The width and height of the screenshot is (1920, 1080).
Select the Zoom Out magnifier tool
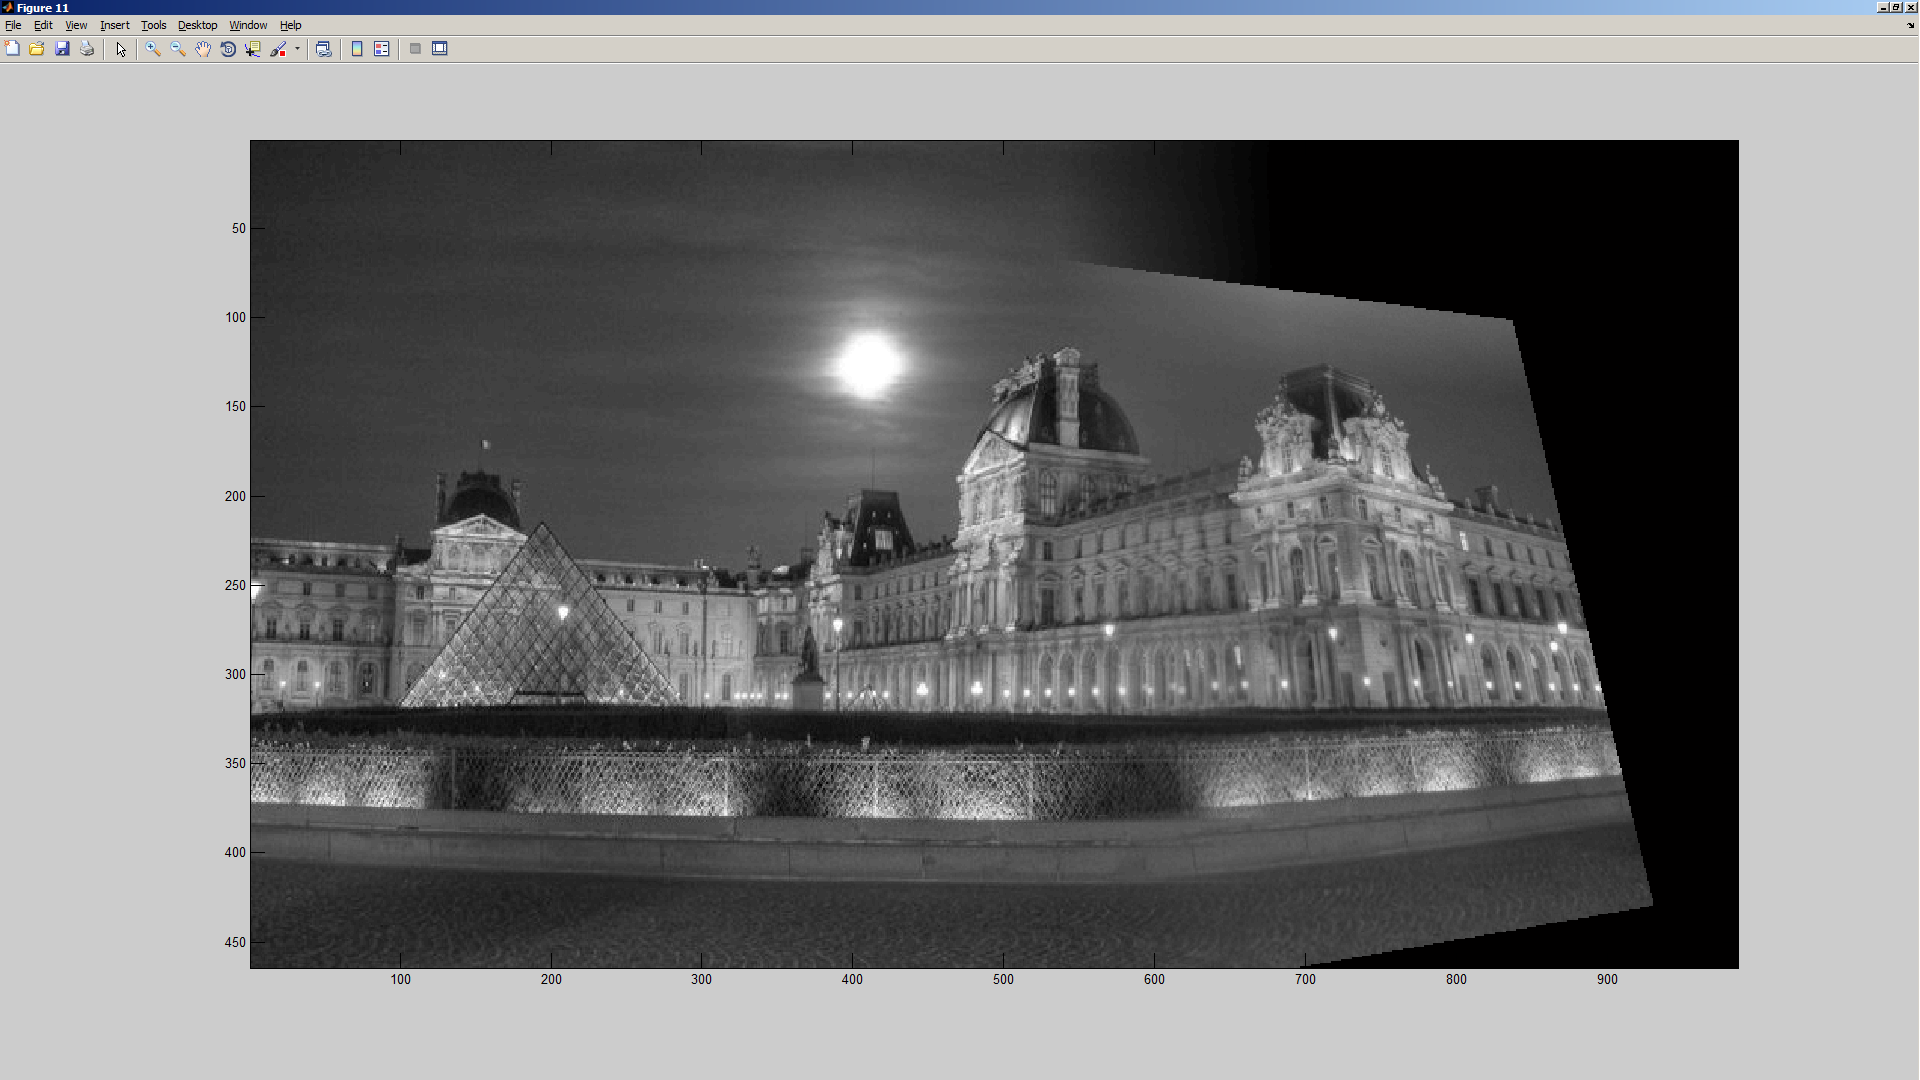click(x=178, y=49)
